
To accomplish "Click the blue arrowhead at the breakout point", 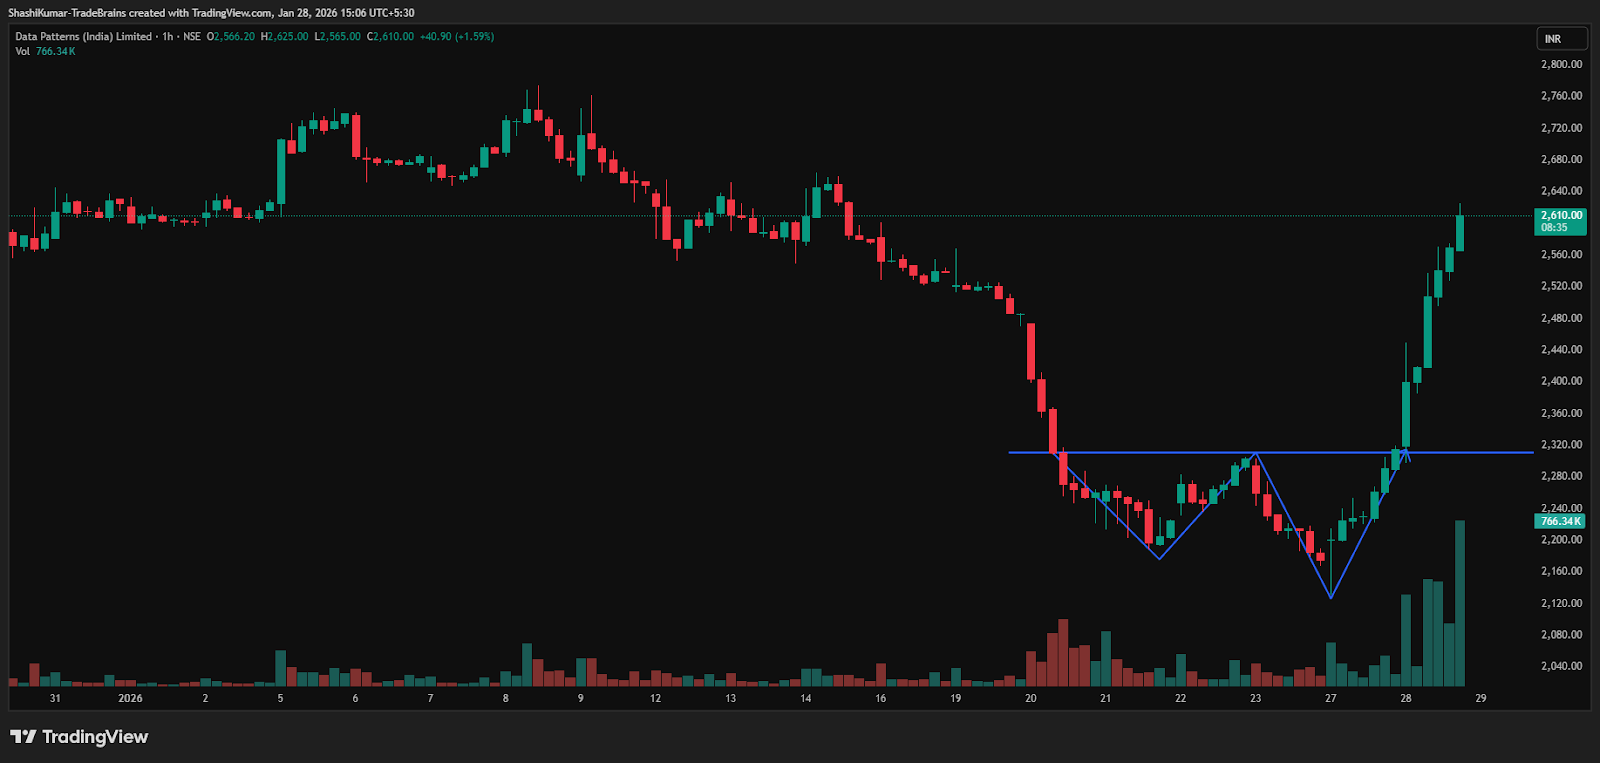I will (1406, 453).
